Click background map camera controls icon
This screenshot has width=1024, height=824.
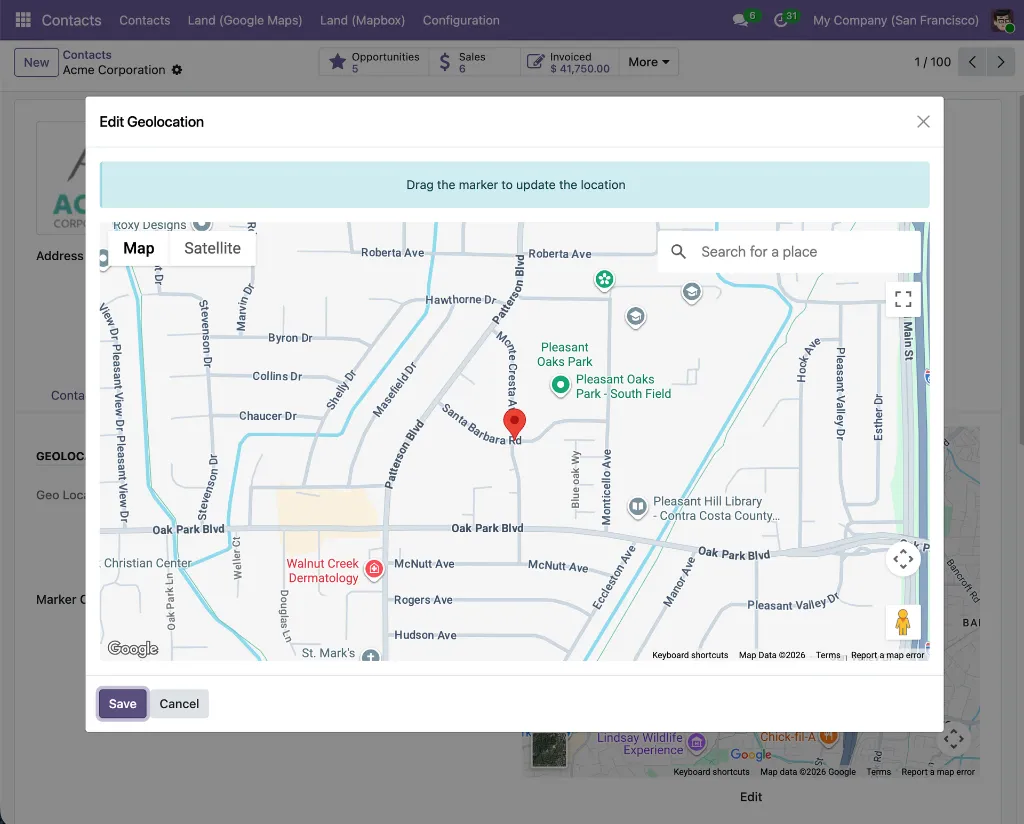click(953, 739)
